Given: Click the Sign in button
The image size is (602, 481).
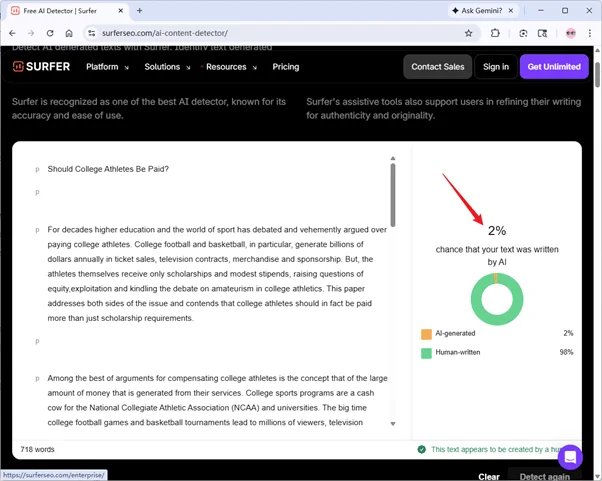Looking at the screenshot, I should tap(495, 67).
